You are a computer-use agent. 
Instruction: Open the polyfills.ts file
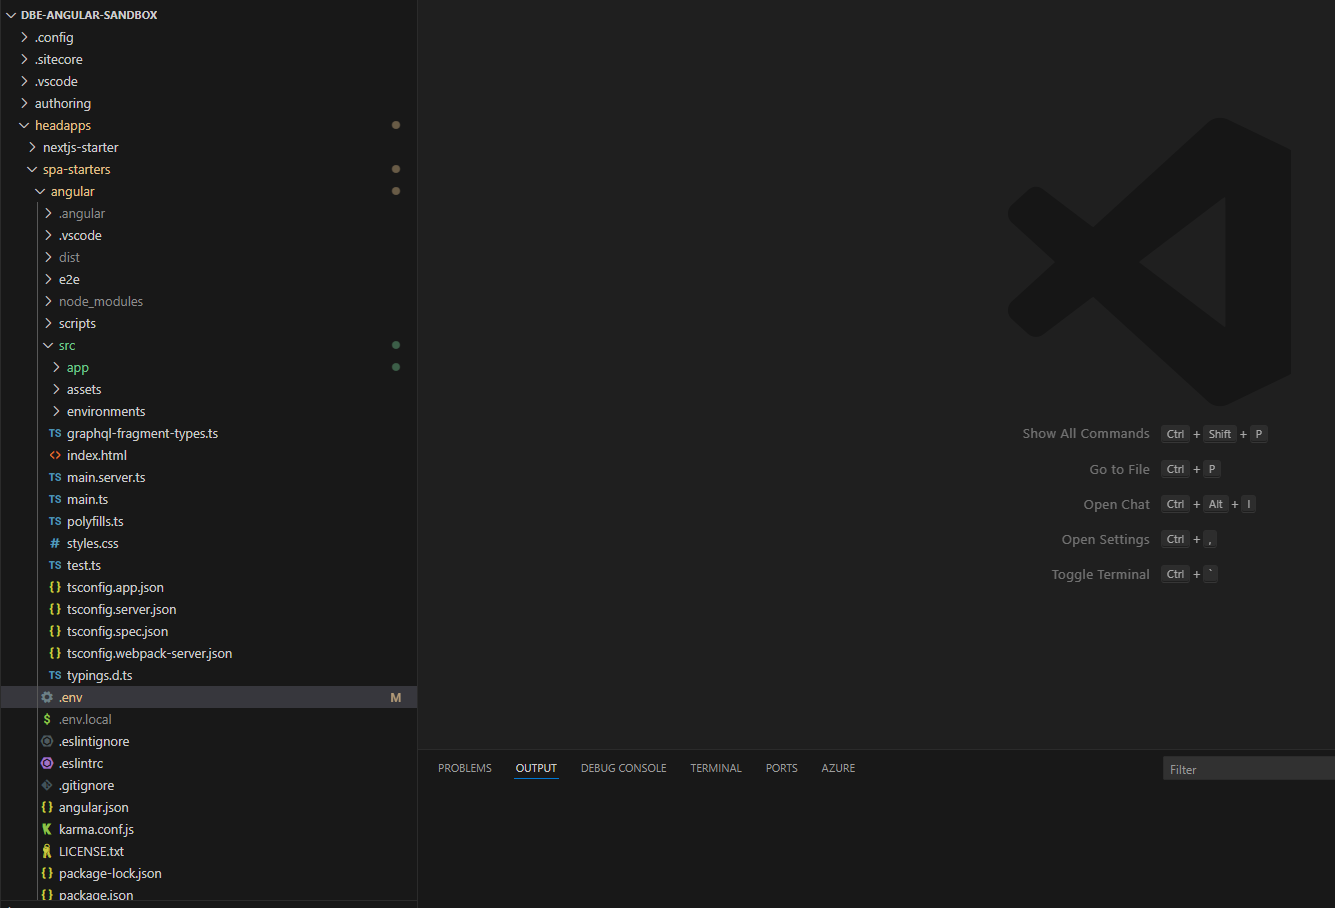95,521
